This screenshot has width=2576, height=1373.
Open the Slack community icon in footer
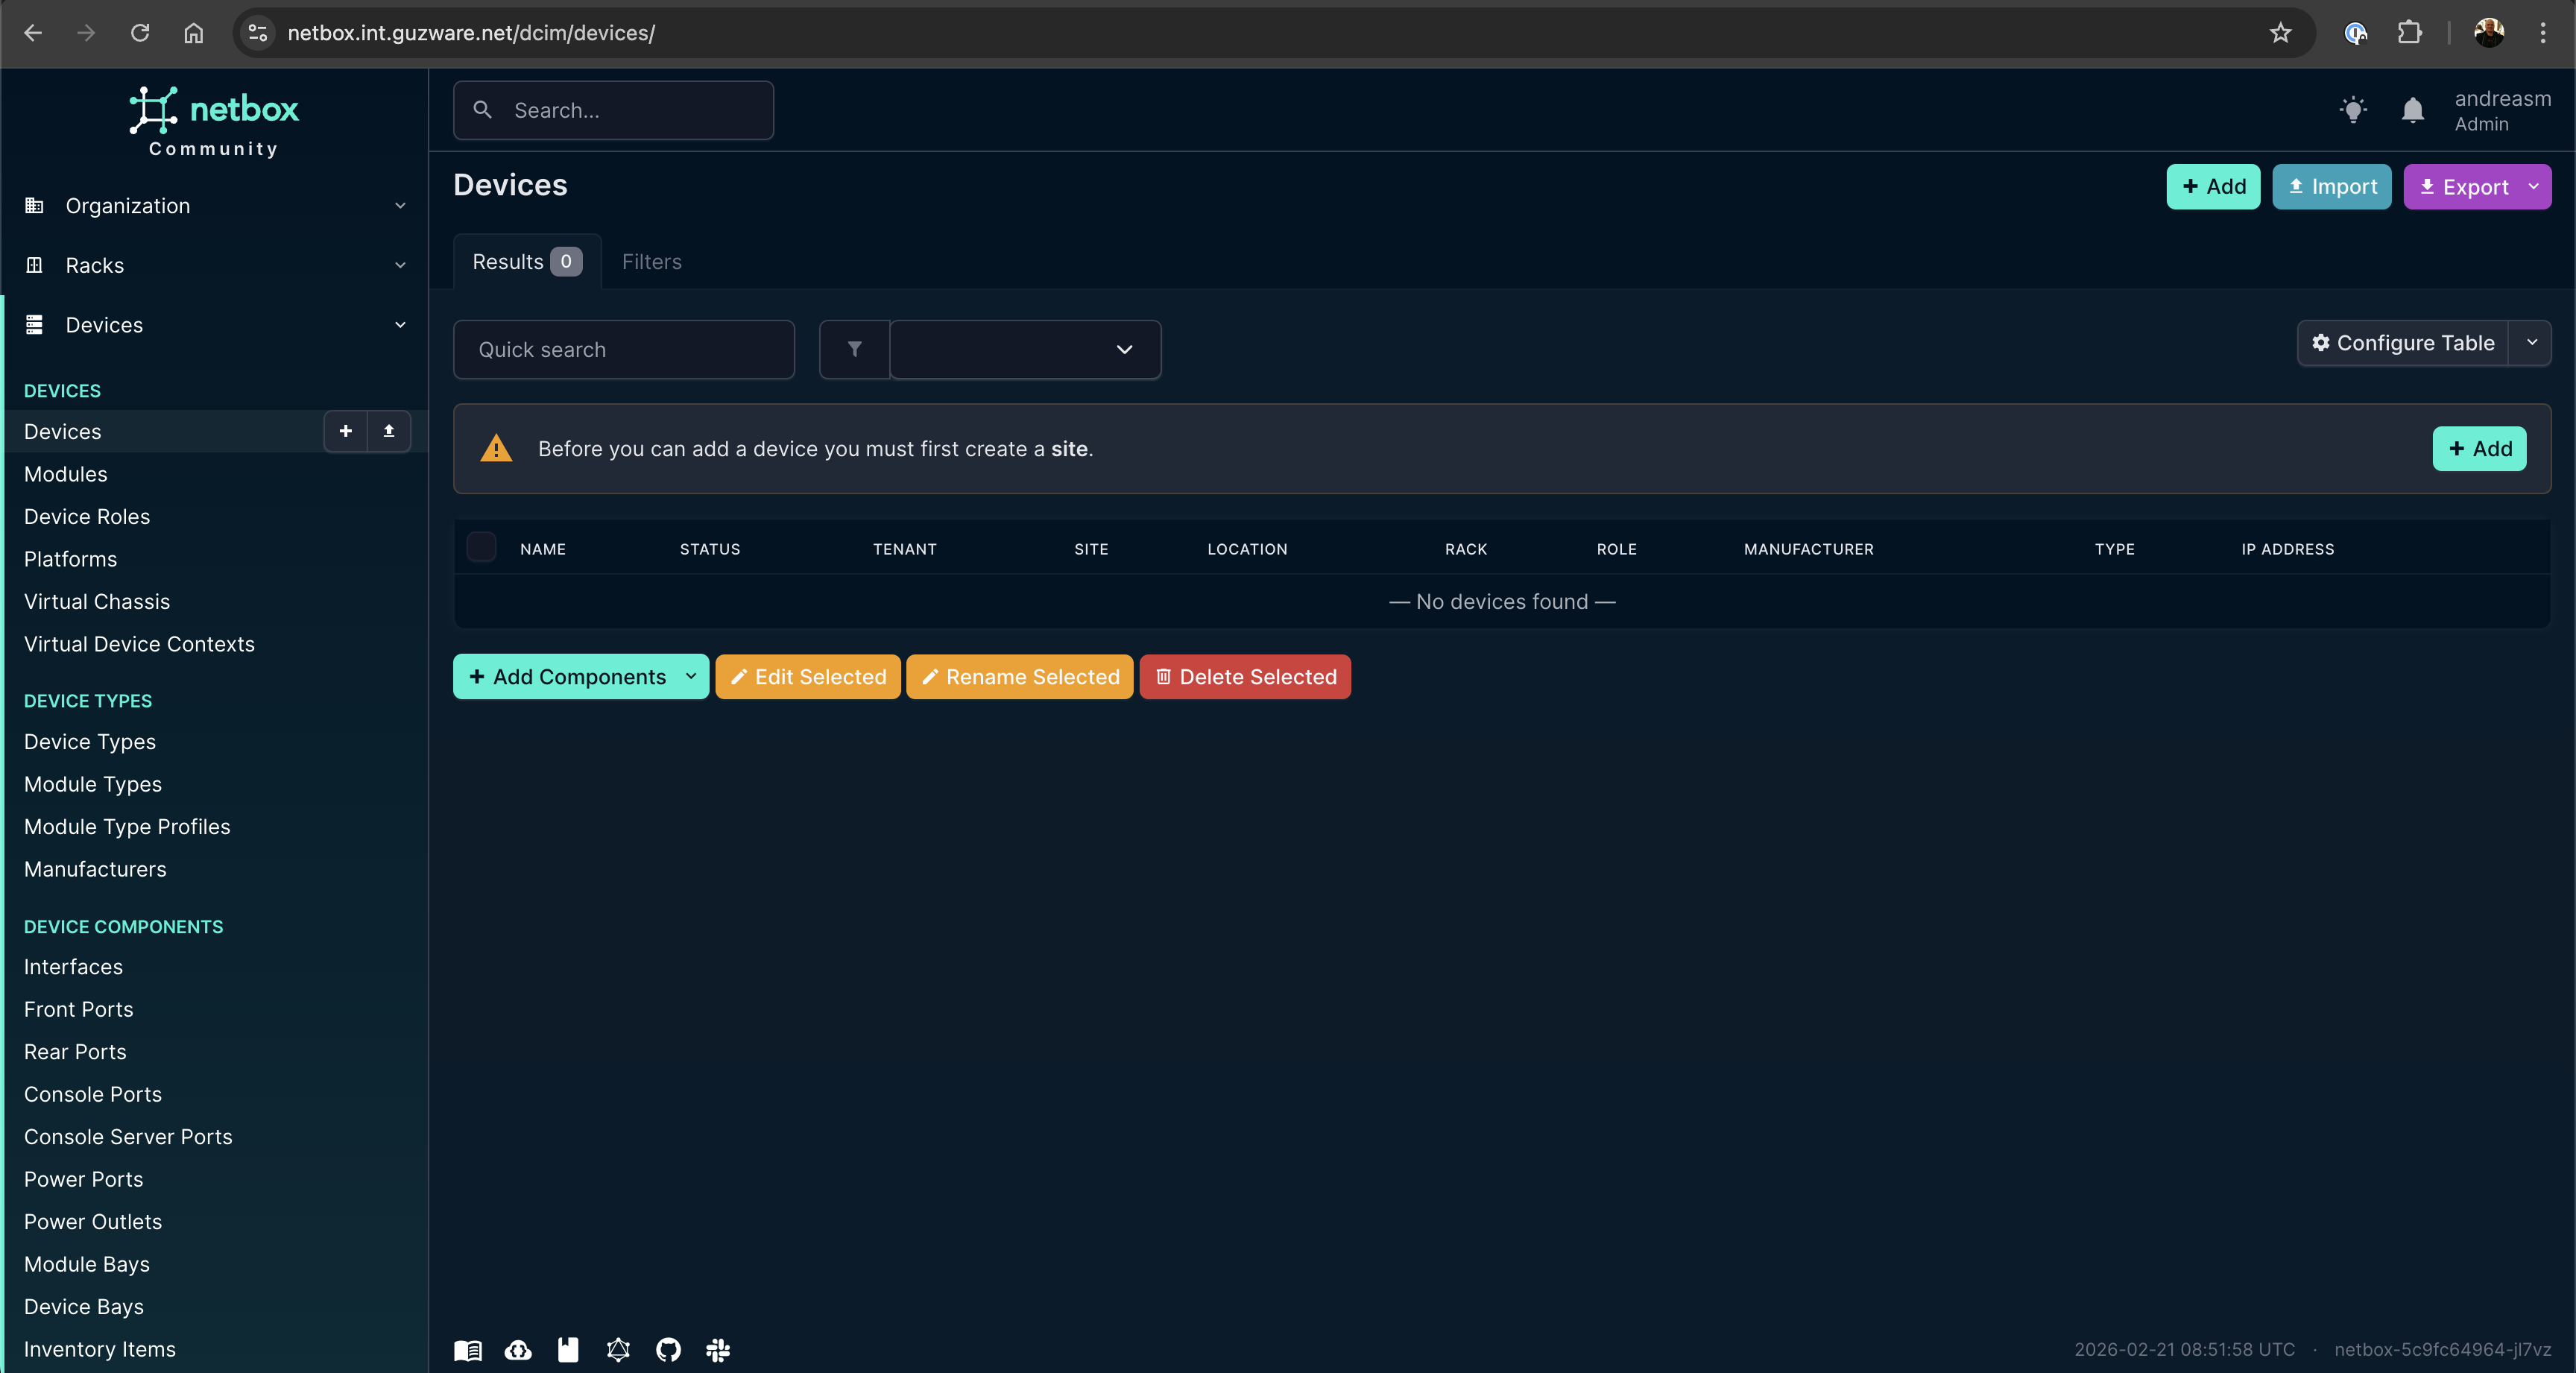[x=718, y=1350]
